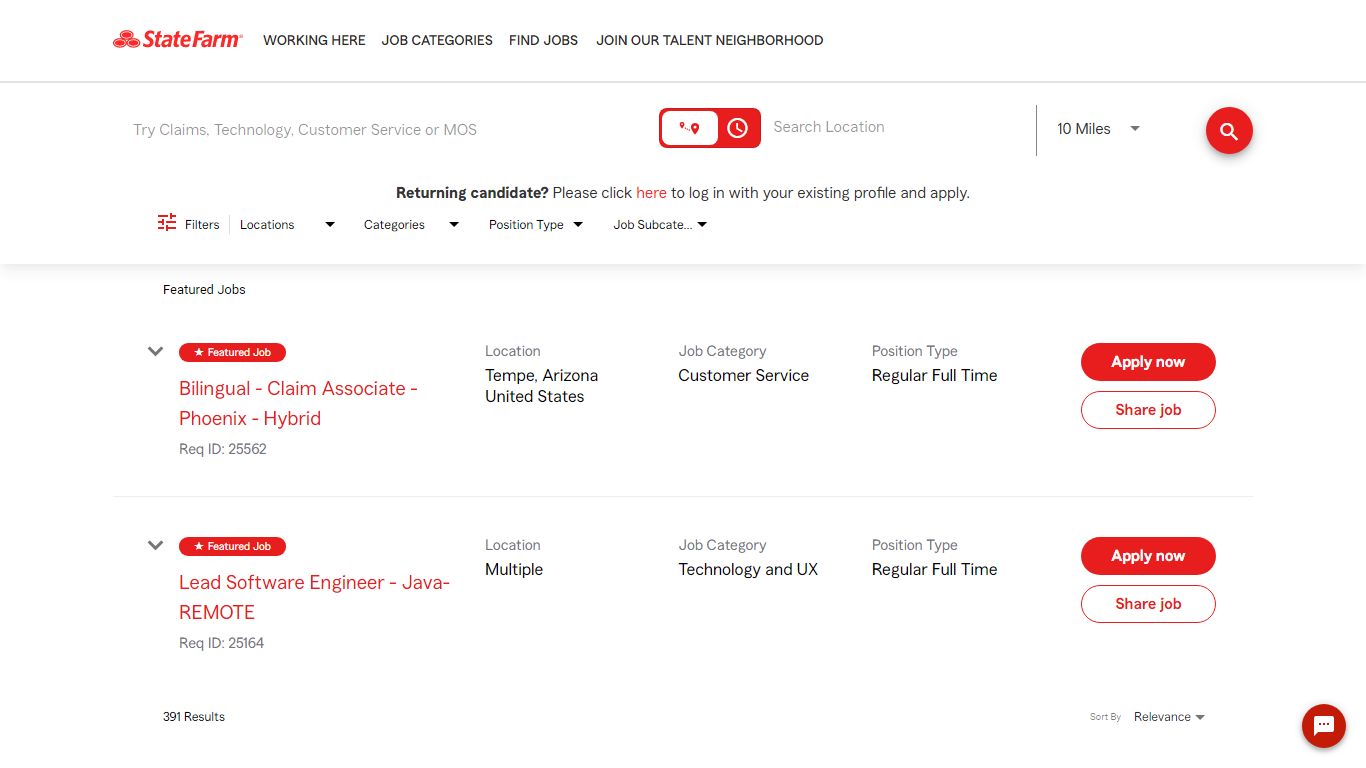The height and width of the screenshot is (768, 1366).
Task: Click the 'Customer Service' category text
Action: [744, 375]
